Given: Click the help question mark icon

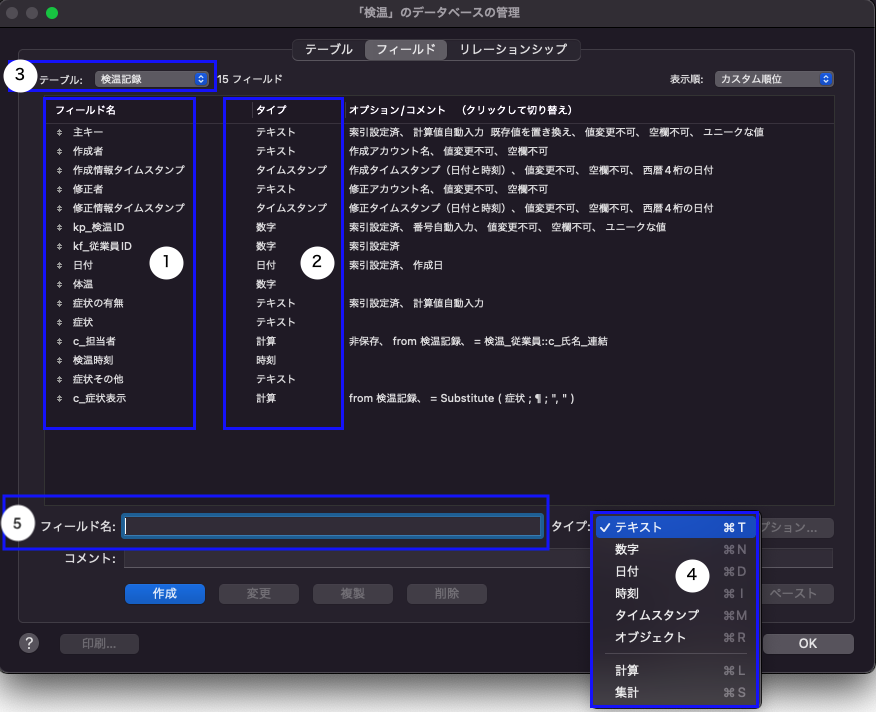Looking at the screenshot, I should (x=28, y=643).
